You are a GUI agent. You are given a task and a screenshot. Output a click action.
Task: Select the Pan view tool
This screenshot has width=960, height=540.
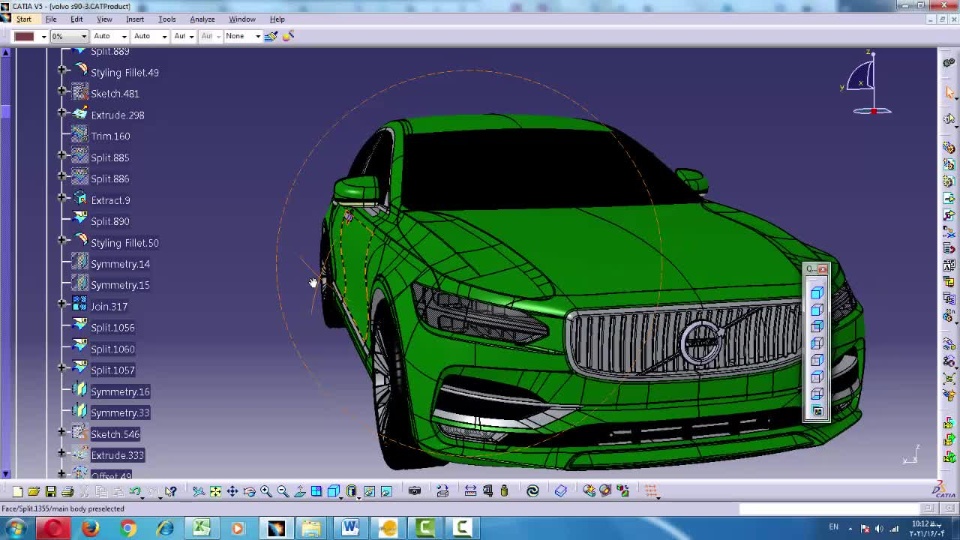[232, 491]
